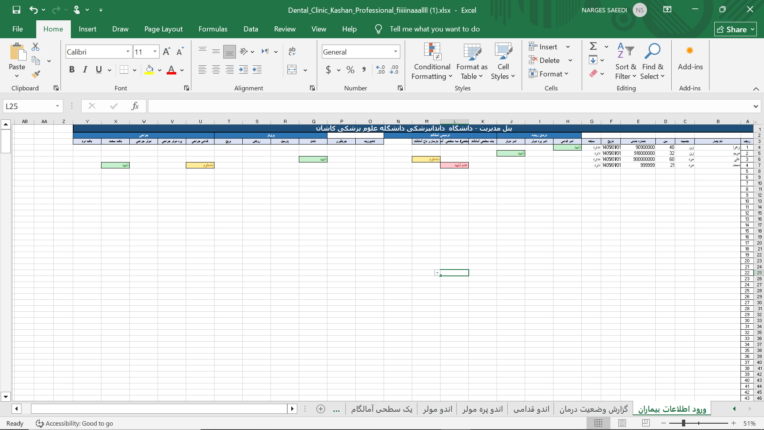Click Tell me what you want to do
The width and height of the screenshot is (764, 430).
434,29
